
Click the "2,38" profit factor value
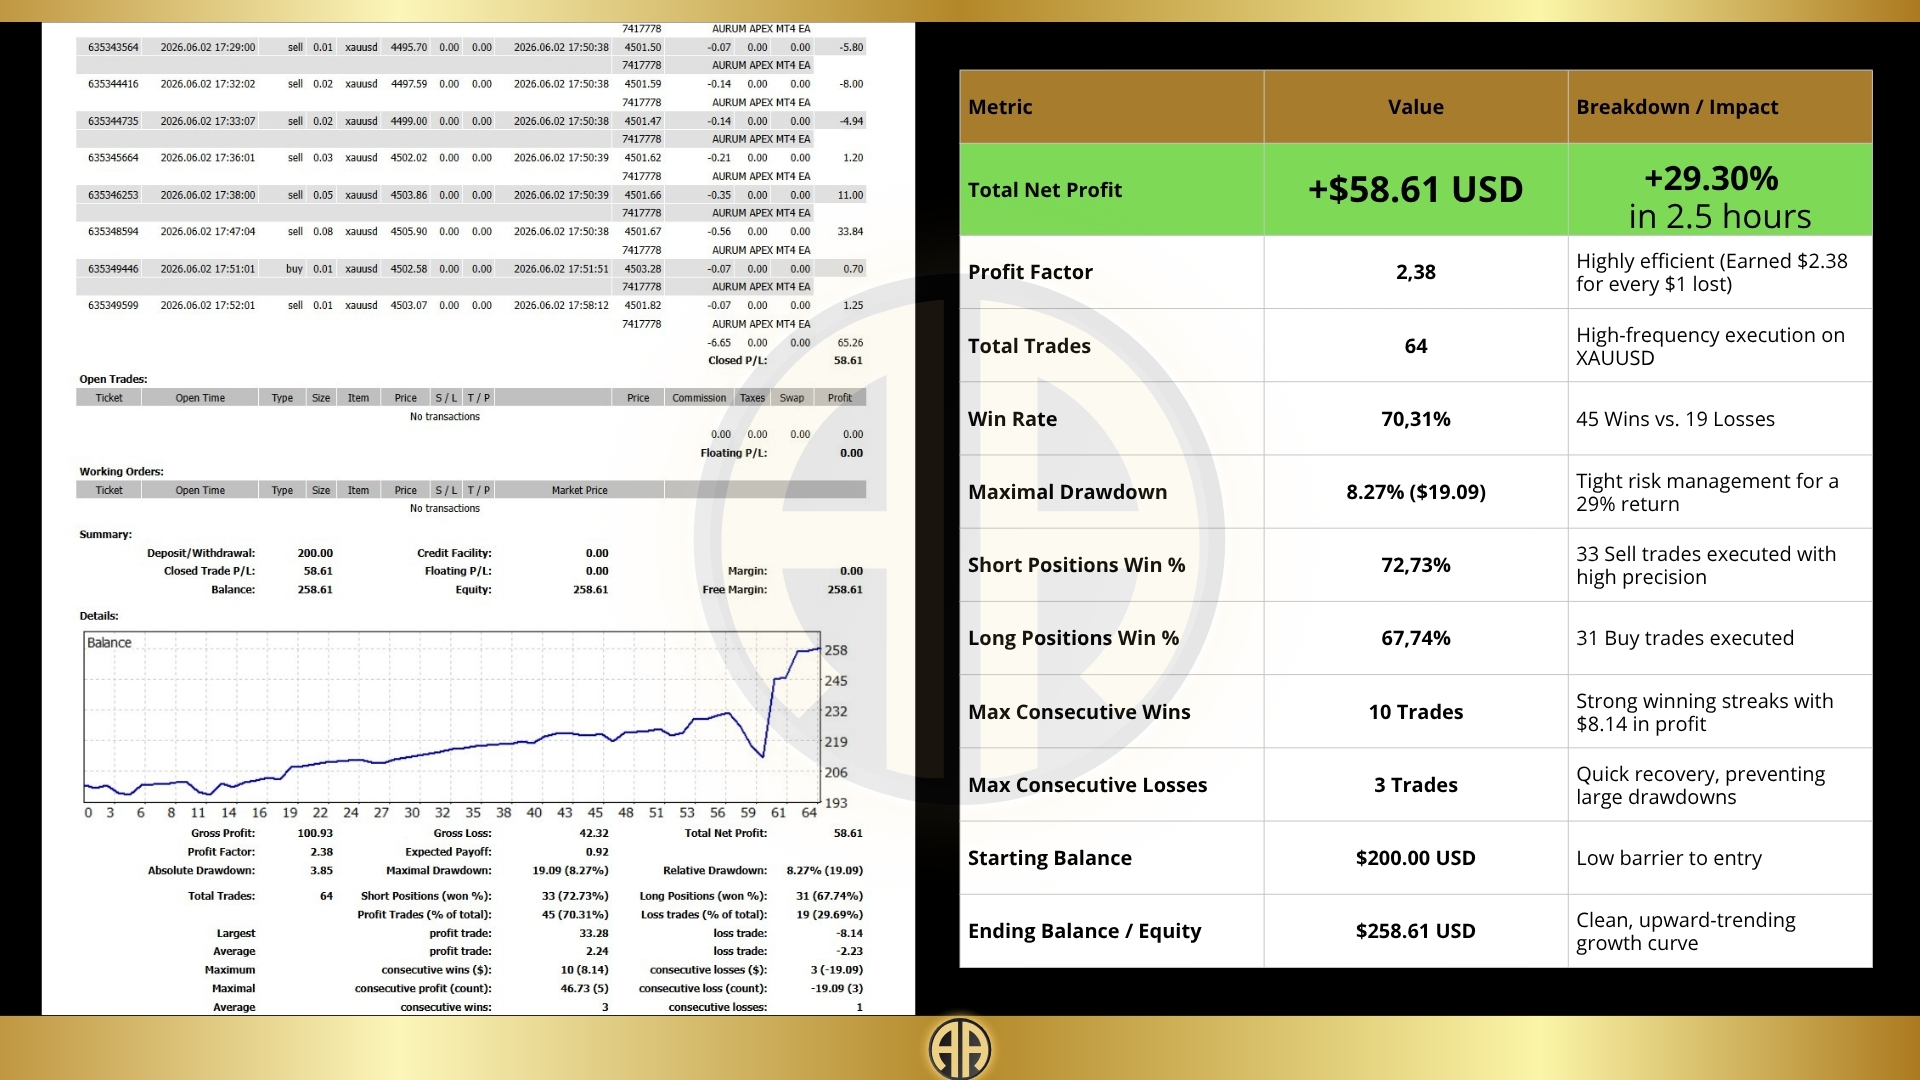pos(1415,272)
